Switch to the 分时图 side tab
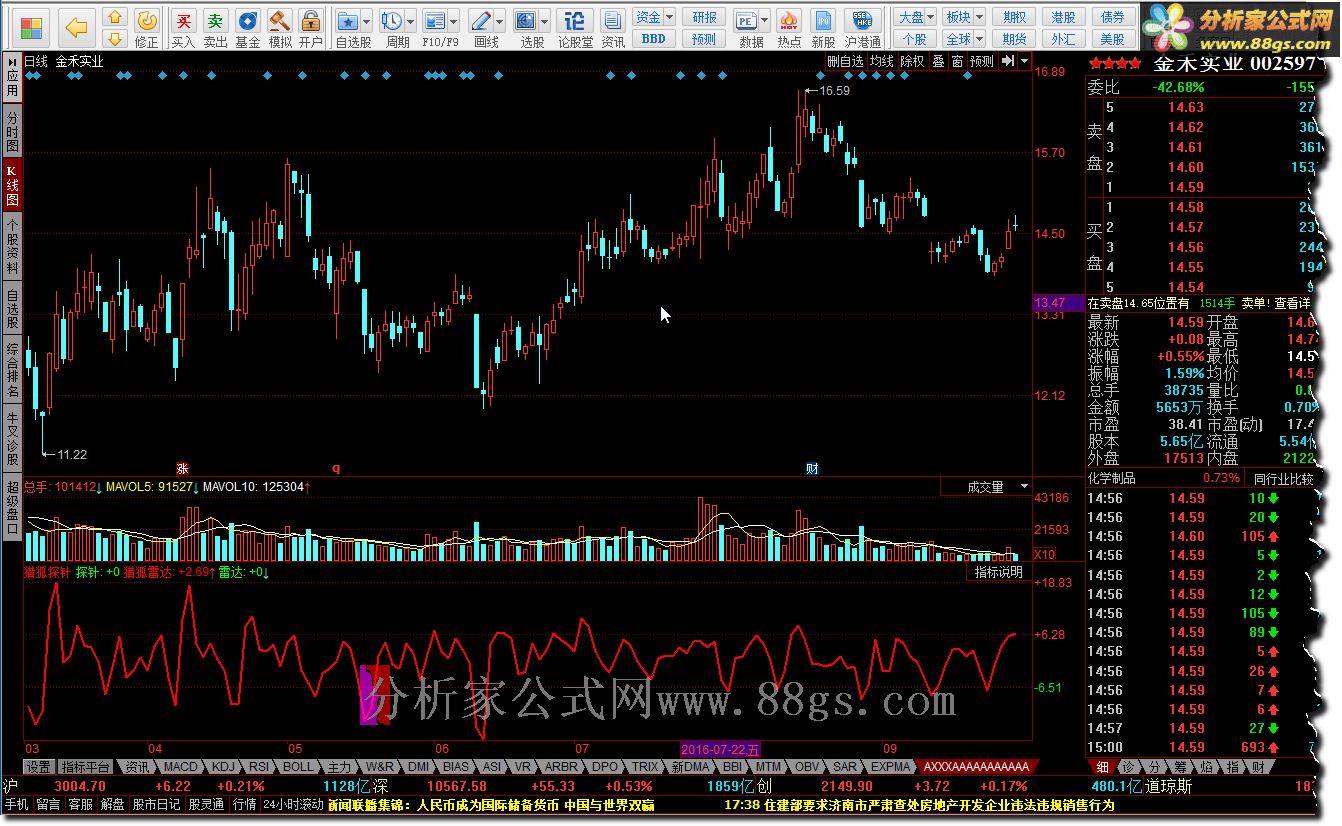 click(x=13, y=132)
